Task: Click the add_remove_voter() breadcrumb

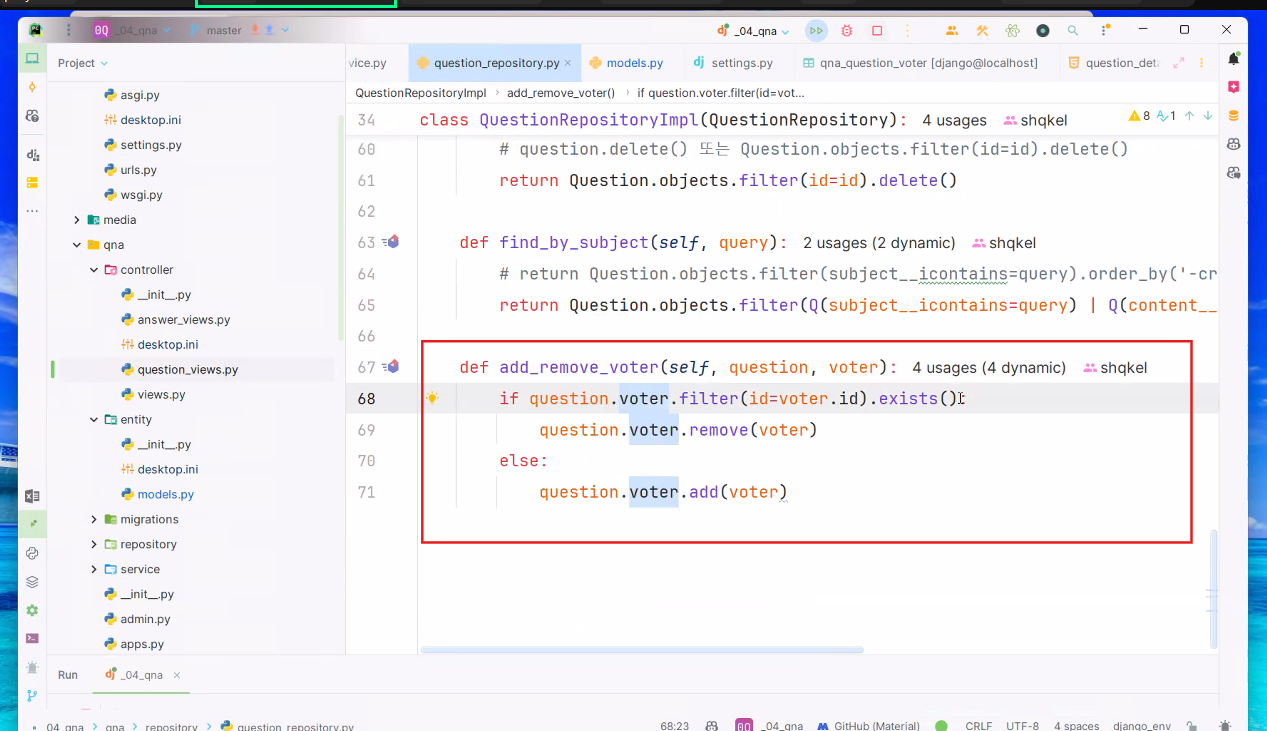Action: [x=561, y=93]
